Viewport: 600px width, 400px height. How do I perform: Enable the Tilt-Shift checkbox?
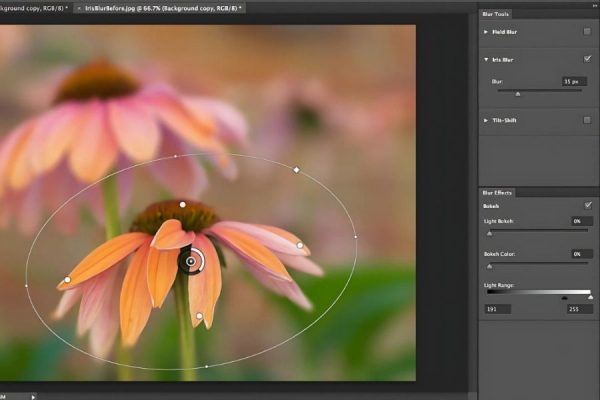coord(587,120)
